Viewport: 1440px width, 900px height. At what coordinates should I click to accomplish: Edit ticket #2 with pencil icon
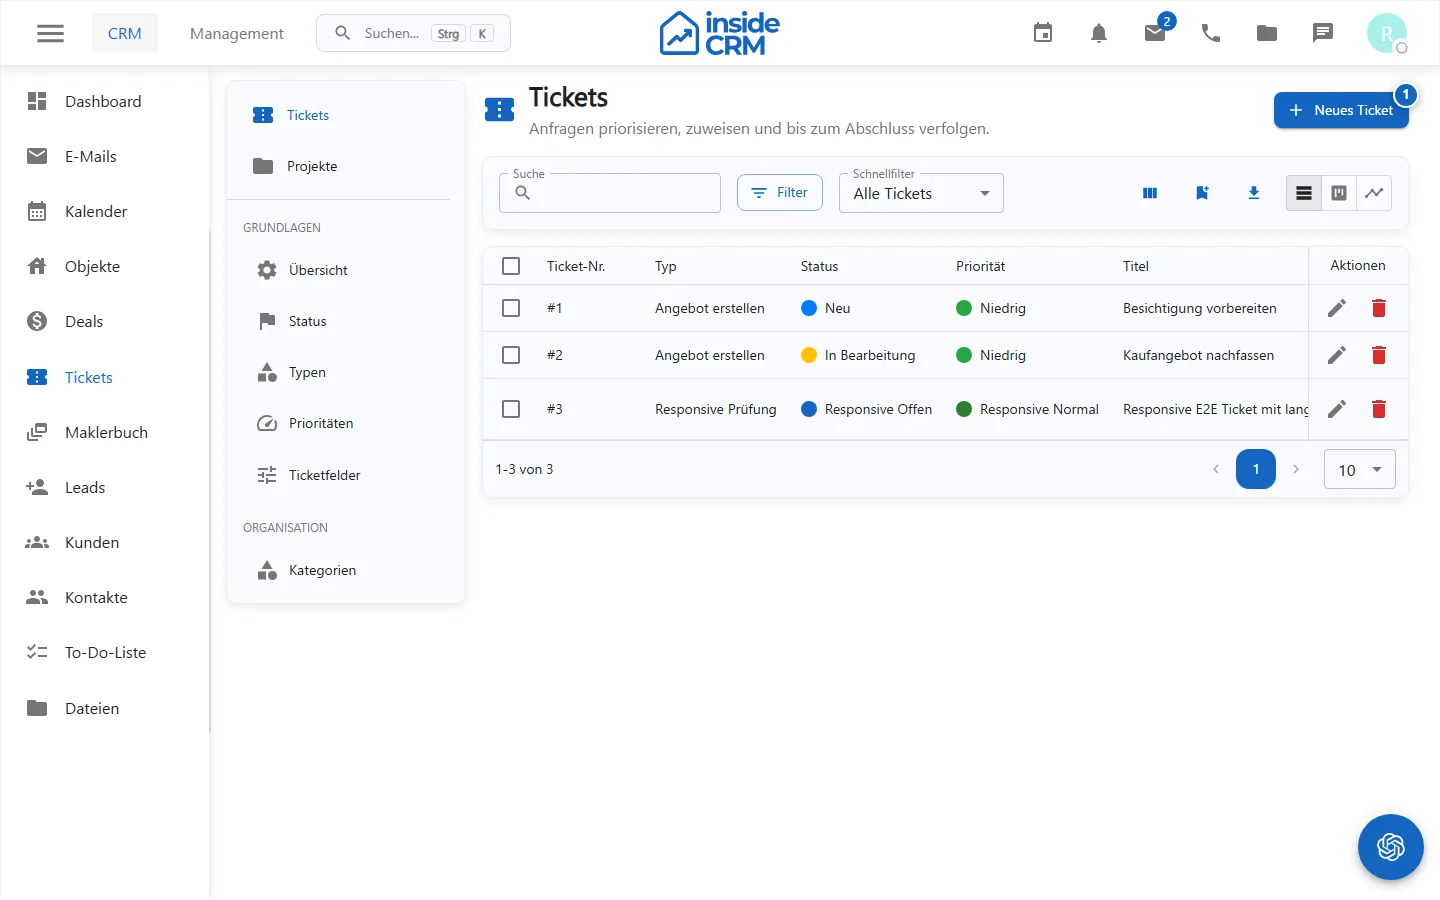(1337, 355)
